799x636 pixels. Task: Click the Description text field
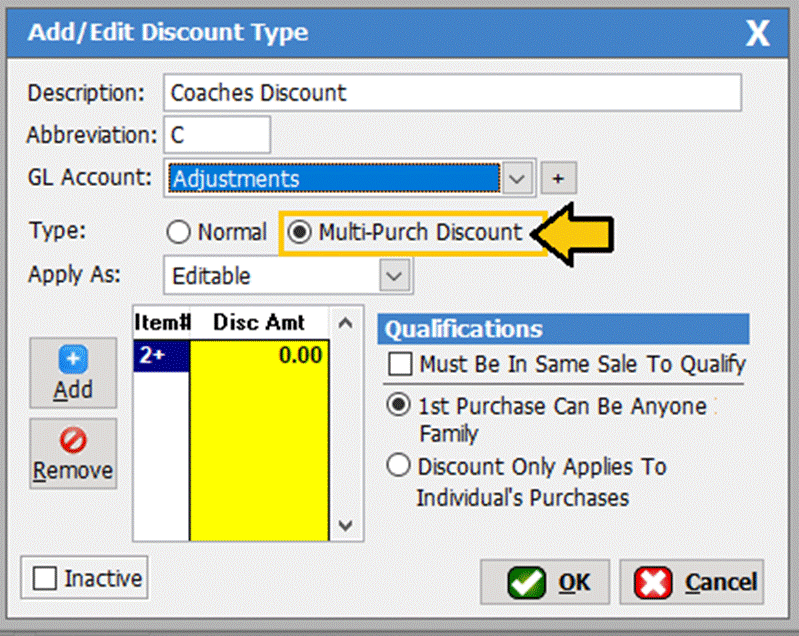(452, 93)
